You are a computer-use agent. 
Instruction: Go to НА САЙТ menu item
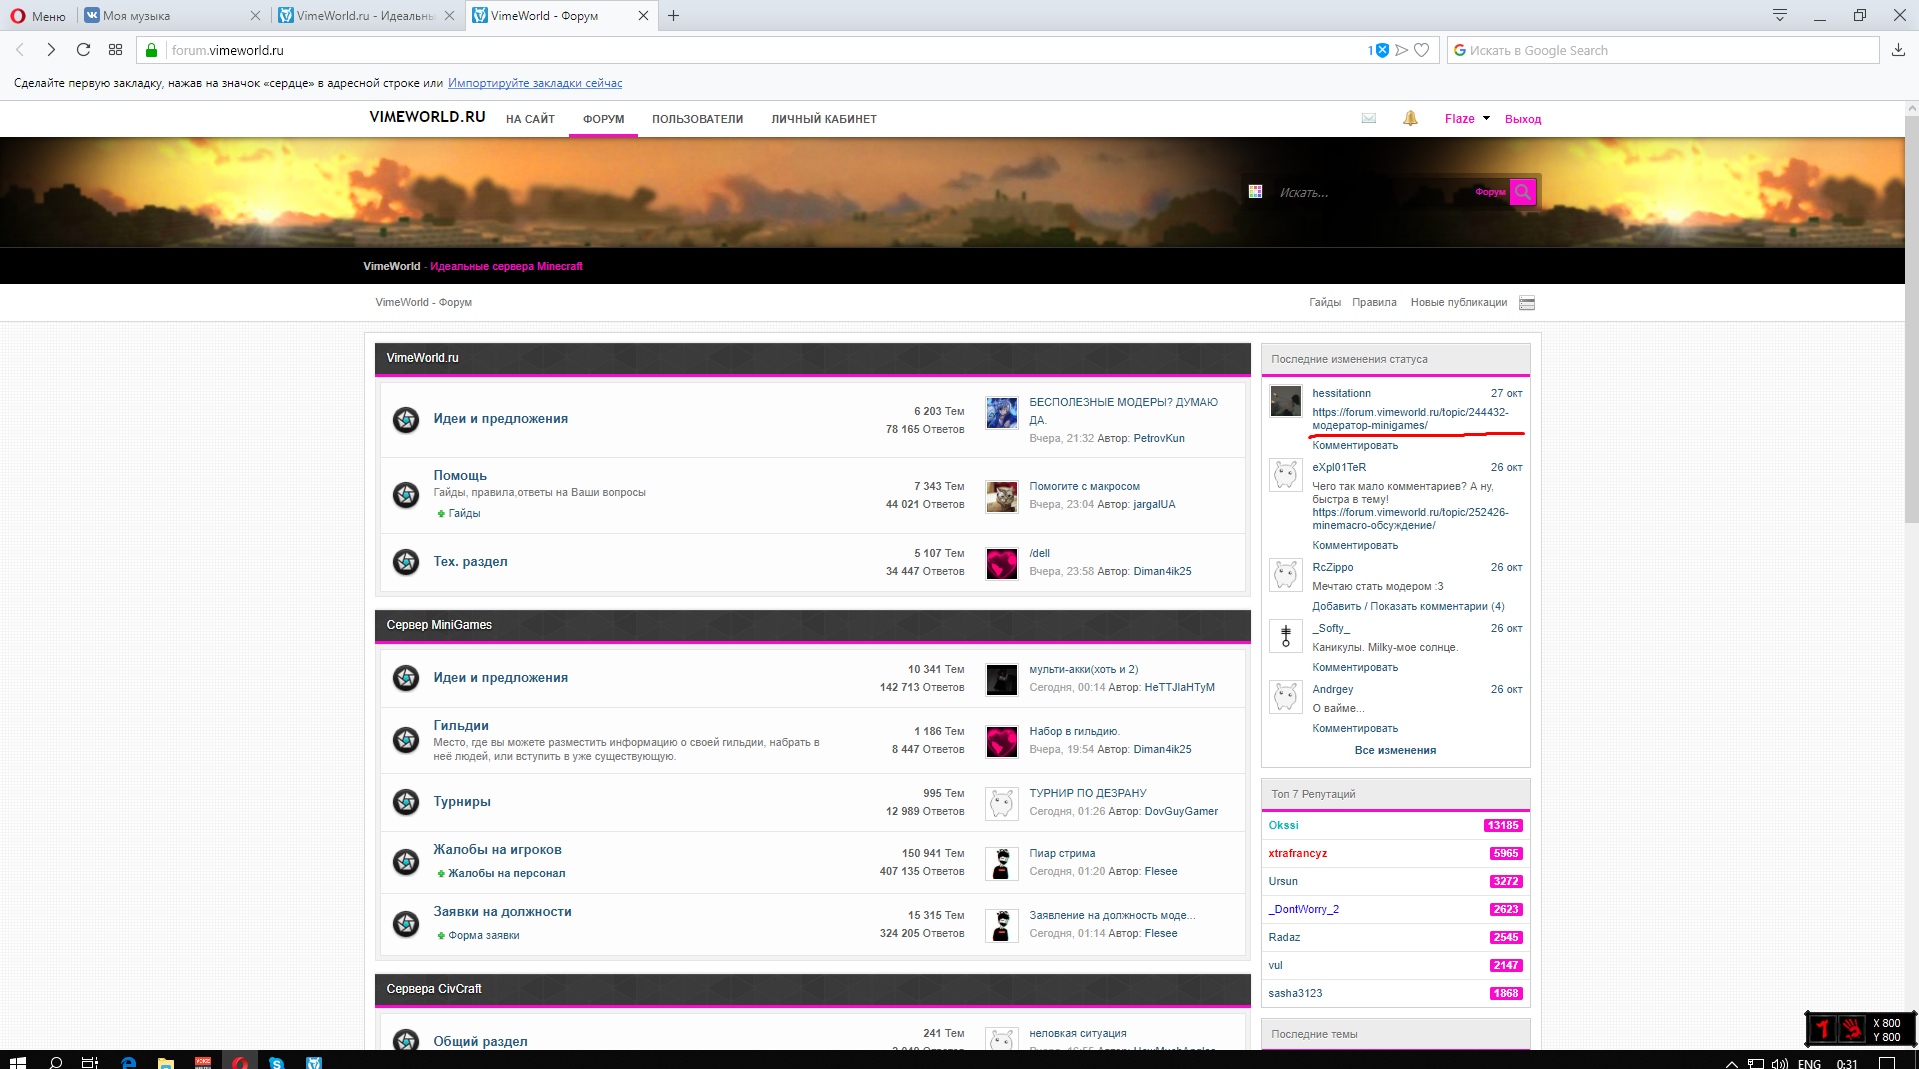point(530,119)
